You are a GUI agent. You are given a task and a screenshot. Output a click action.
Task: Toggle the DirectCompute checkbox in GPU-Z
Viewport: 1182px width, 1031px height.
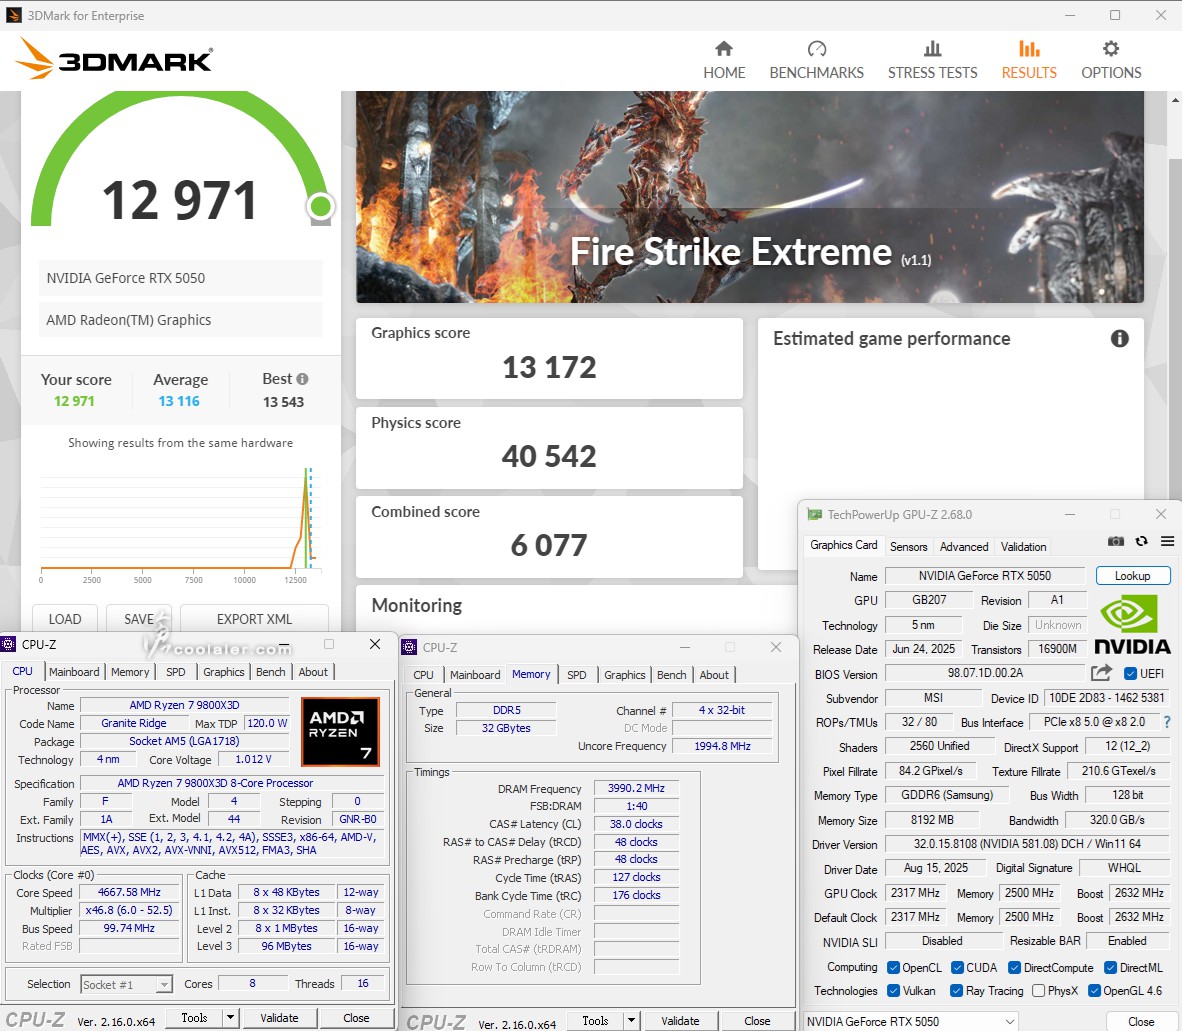tap(1015, 968)
